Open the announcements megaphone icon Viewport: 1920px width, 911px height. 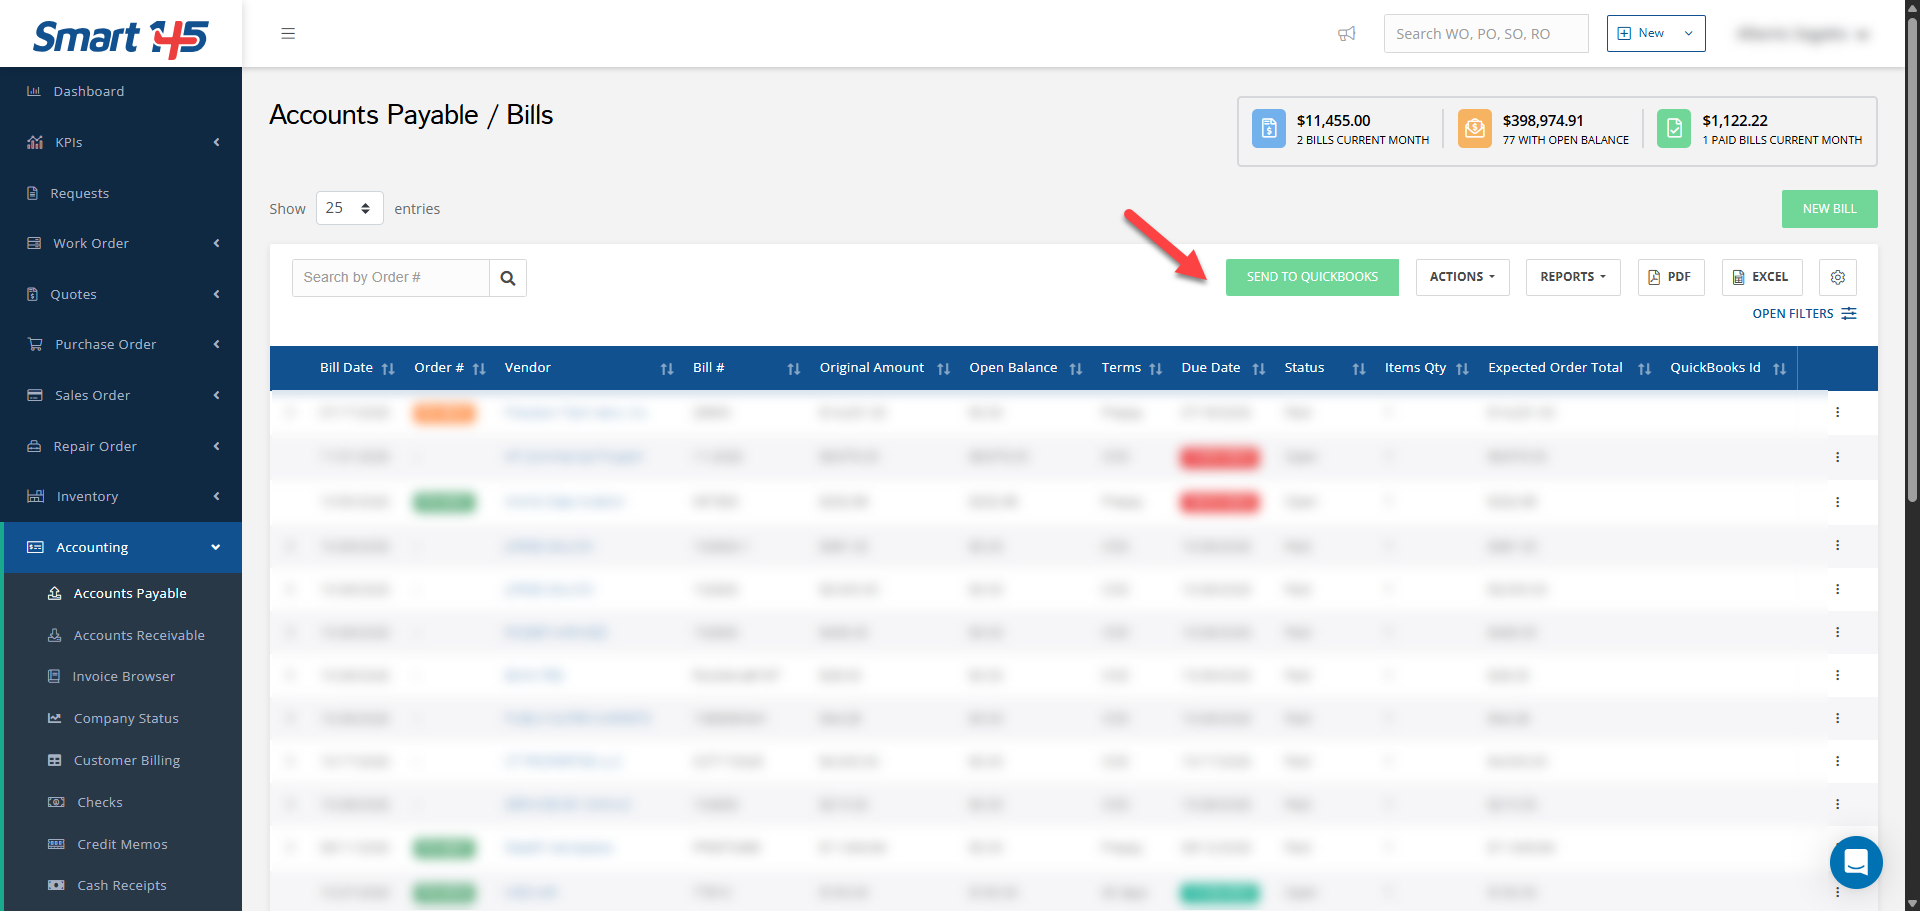pyautogui.click(x=1347, y=34)
